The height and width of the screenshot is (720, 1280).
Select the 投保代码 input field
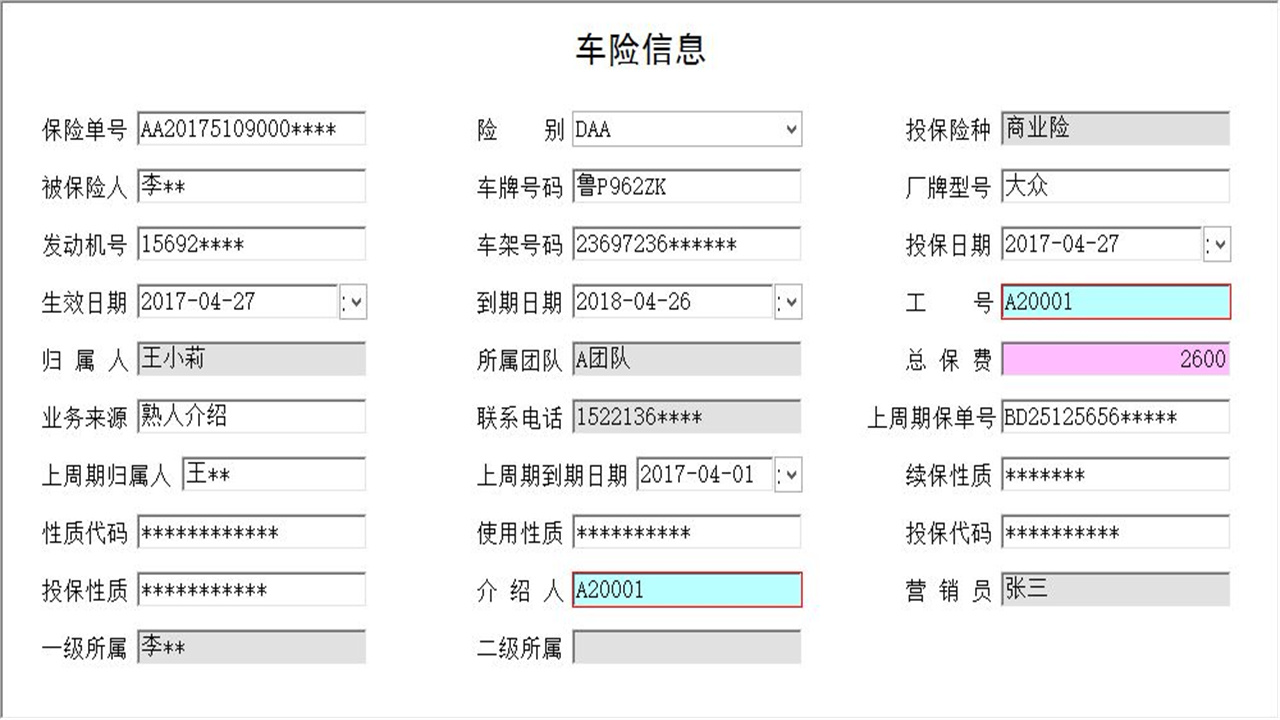coord(1115,532)
